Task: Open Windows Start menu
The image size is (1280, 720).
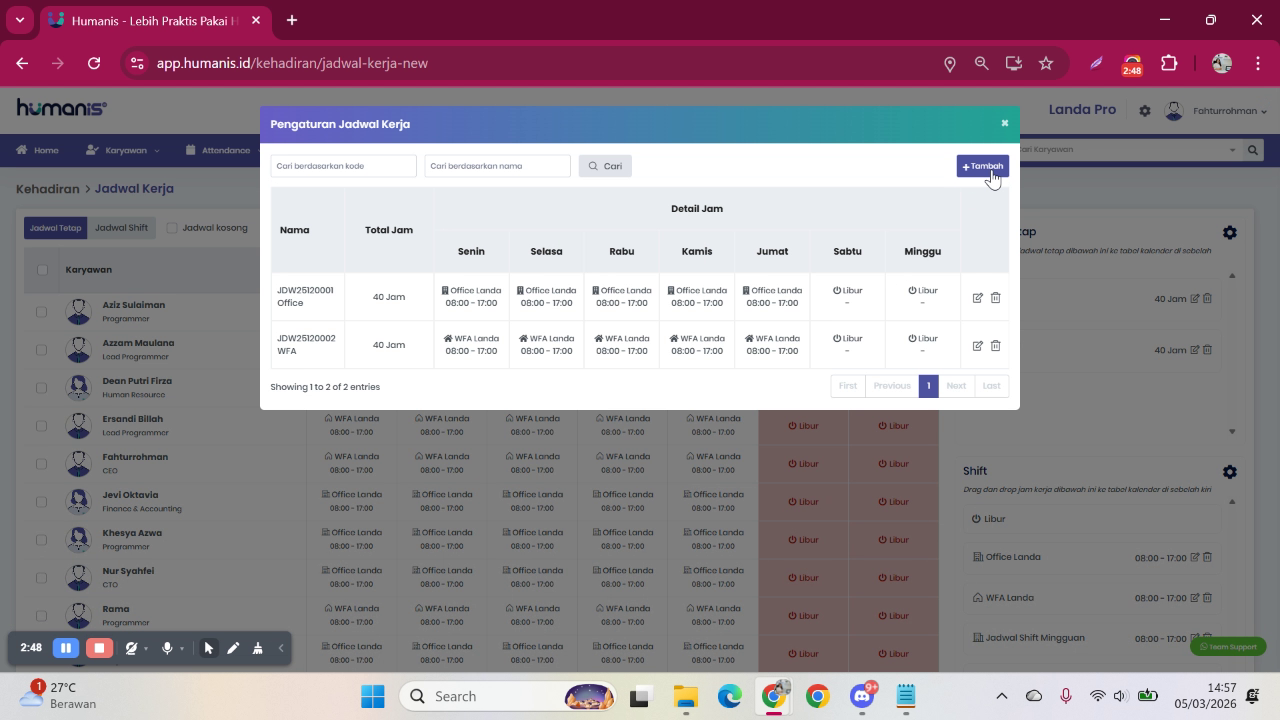Action: coord(373,696)
